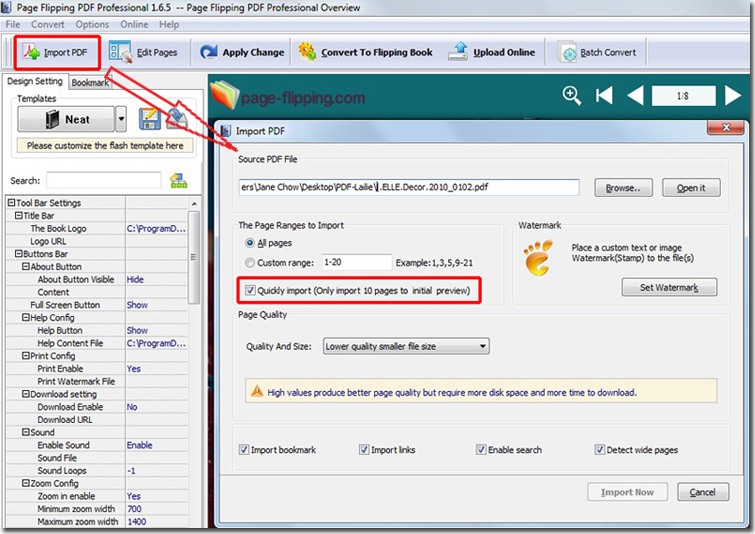Start Convert To Flipping Book
The width and height of the screenshot is (755, 534).
tap(365, 52)
